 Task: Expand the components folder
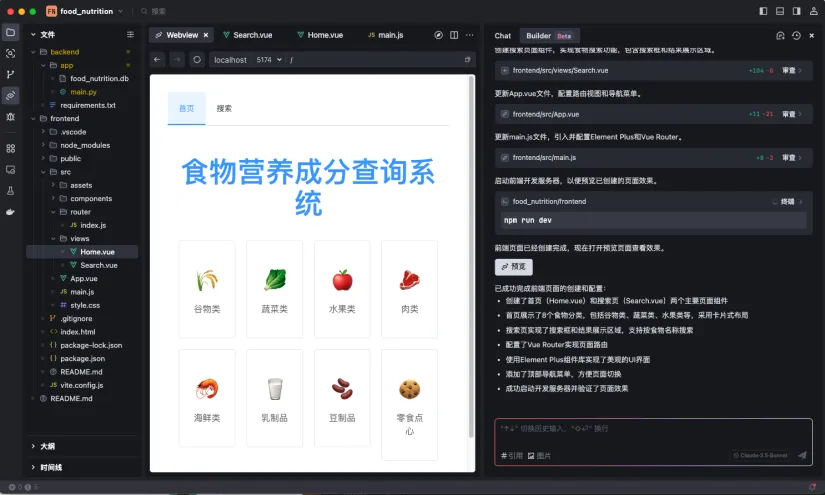click(x=53, y=198)
